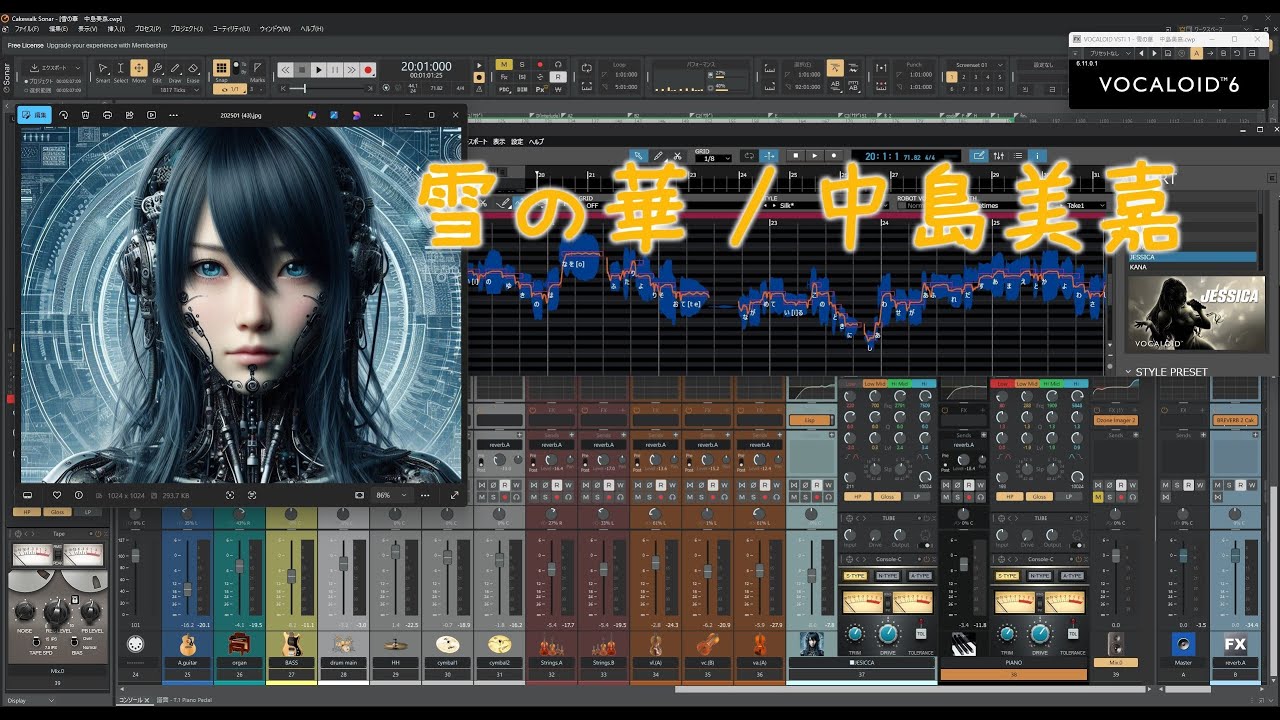Pick the Edit tool

pos(157,70)
